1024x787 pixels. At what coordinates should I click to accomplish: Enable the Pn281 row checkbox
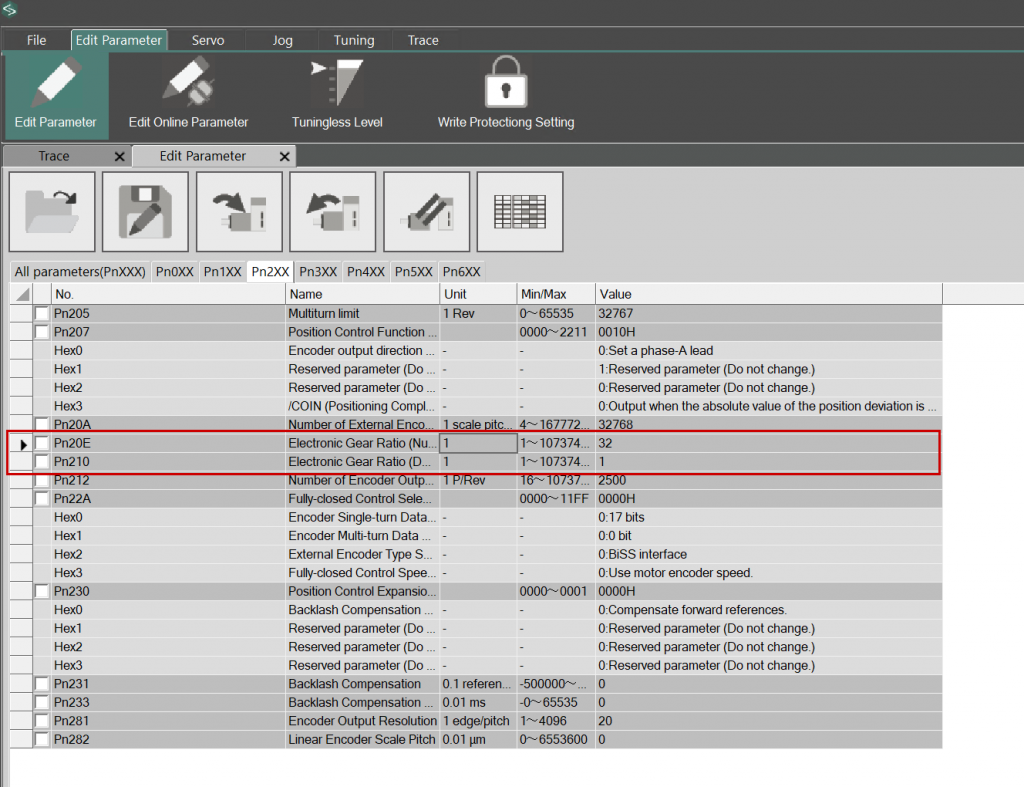click(x=42, y=721)
